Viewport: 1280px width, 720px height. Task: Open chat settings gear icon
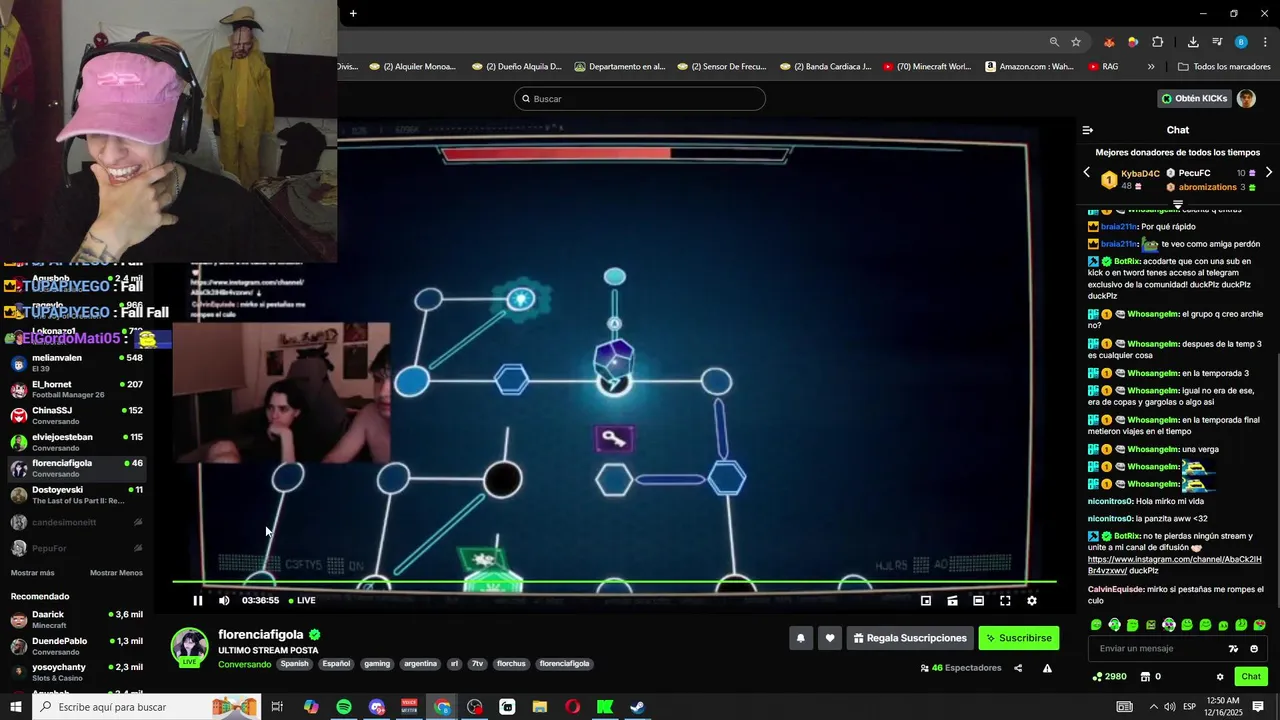click(1220, 677)
